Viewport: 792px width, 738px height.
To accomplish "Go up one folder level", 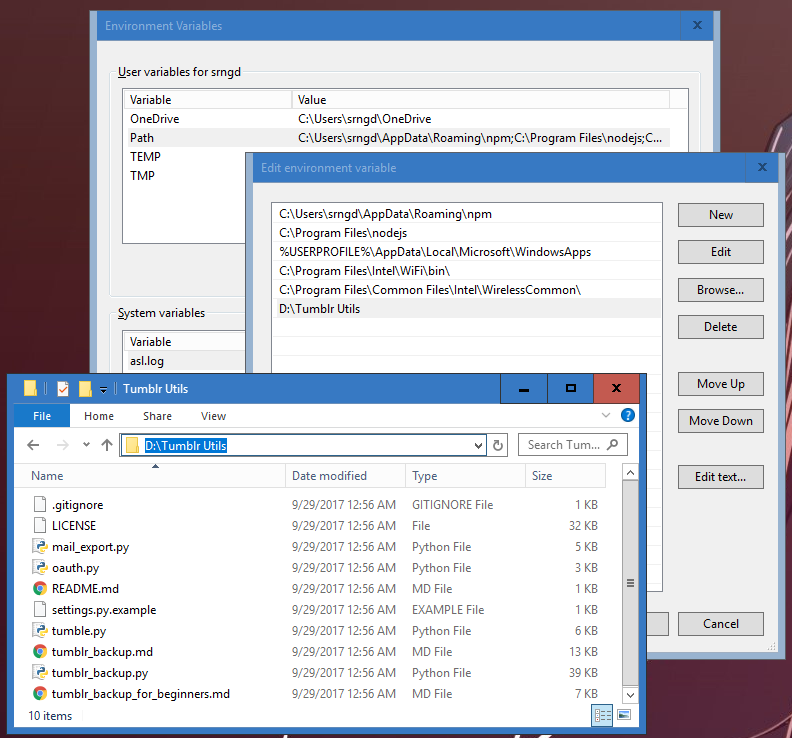I will tap(107, 445).
